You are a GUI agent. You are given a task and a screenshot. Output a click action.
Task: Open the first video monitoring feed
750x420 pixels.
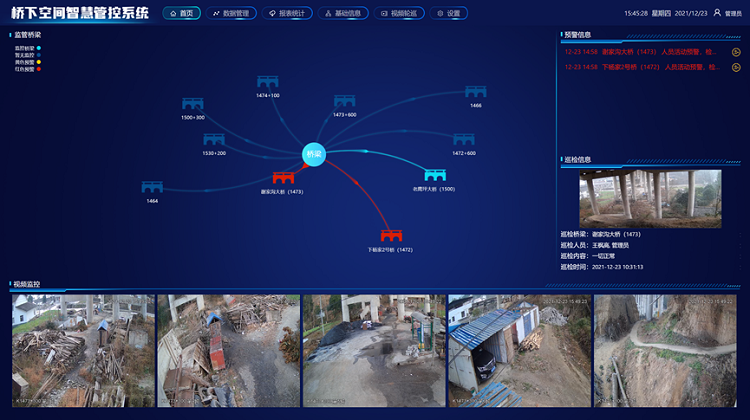(x=83, y=350)
